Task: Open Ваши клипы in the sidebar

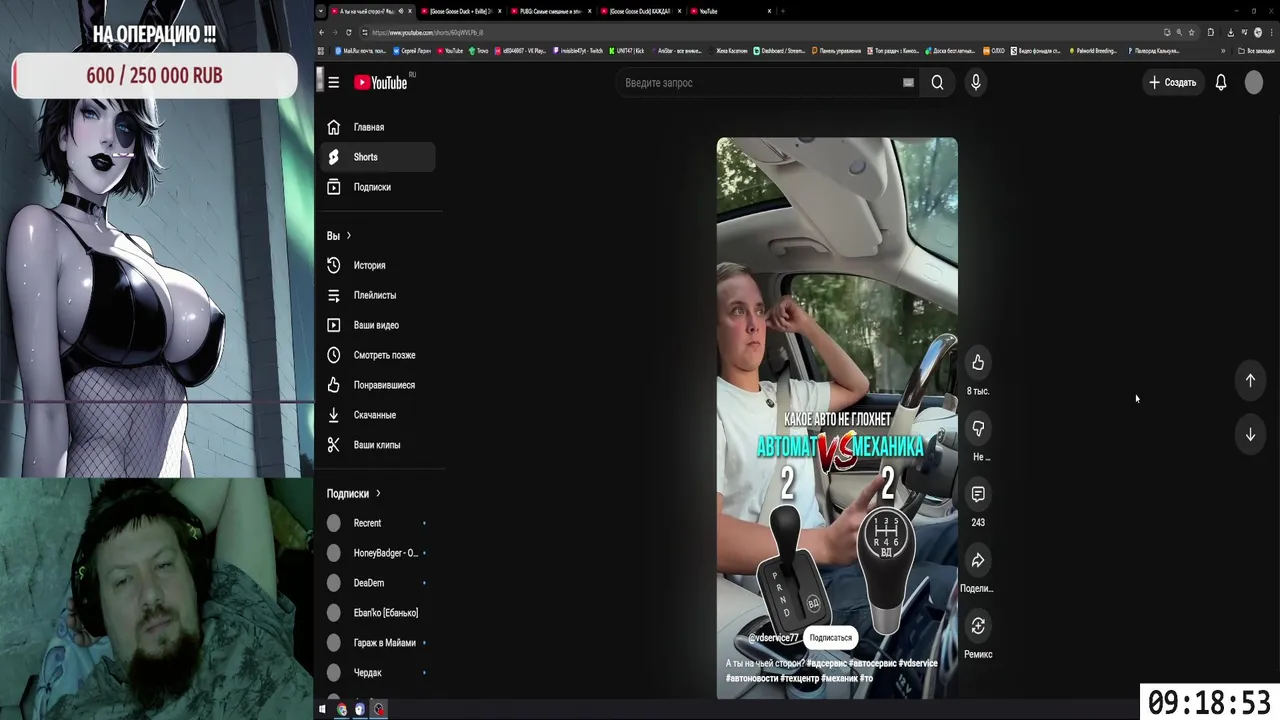Action: (x=377, y=445)
